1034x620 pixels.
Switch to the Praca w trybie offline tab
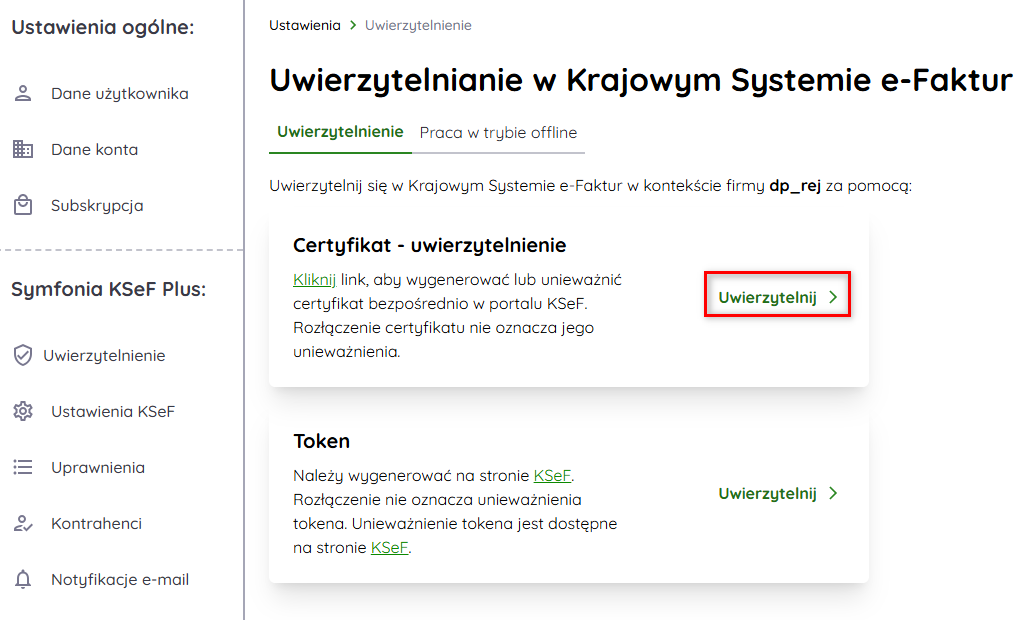pos(498,133)
